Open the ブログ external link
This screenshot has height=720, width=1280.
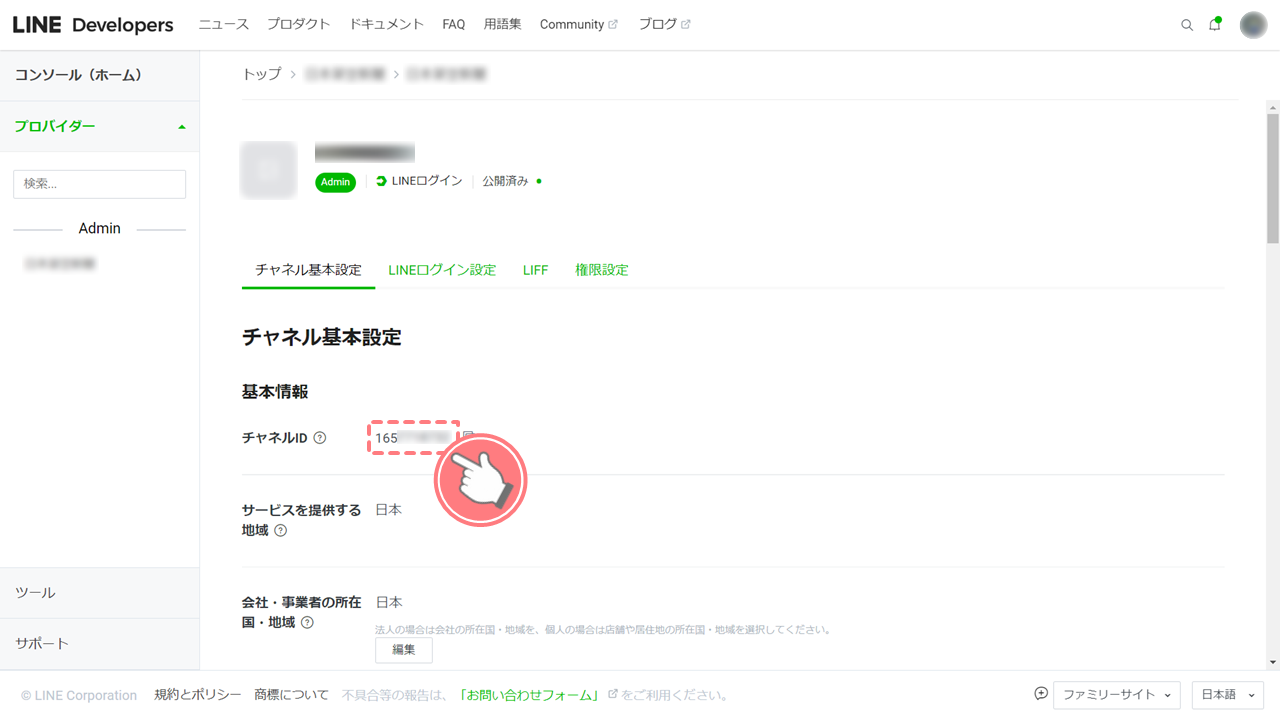coord(664,24)
